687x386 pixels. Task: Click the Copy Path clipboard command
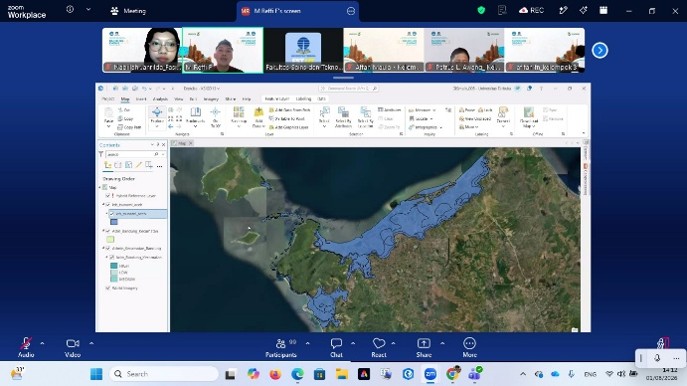pos(129,127)
